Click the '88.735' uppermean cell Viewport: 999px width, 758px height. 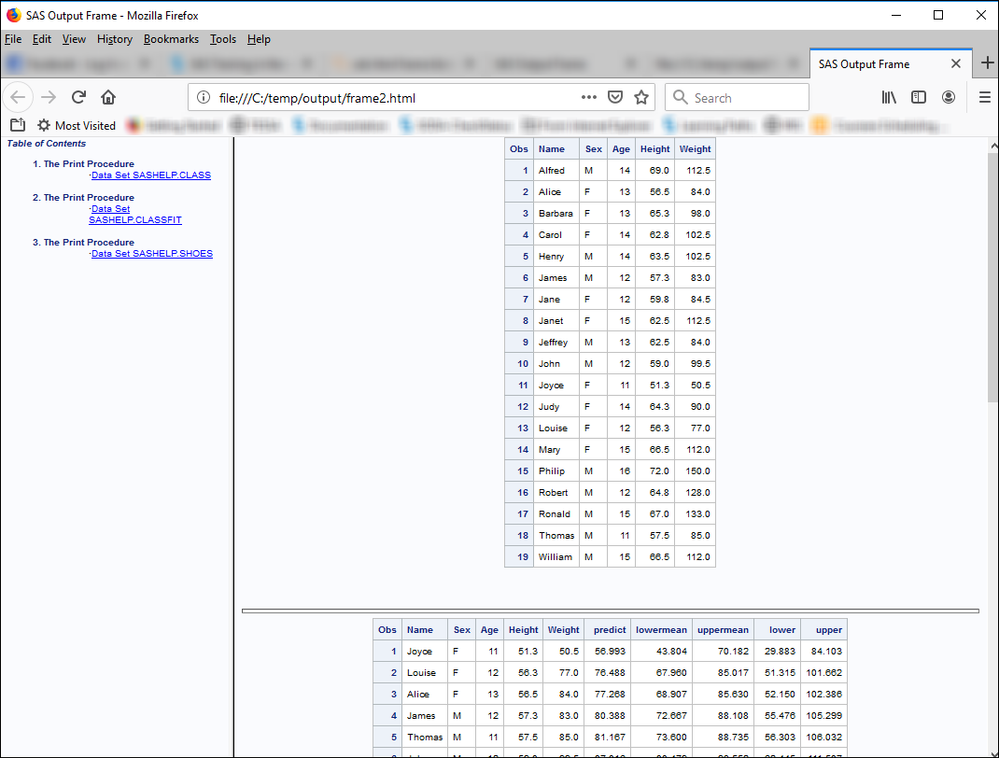[722, 737]
